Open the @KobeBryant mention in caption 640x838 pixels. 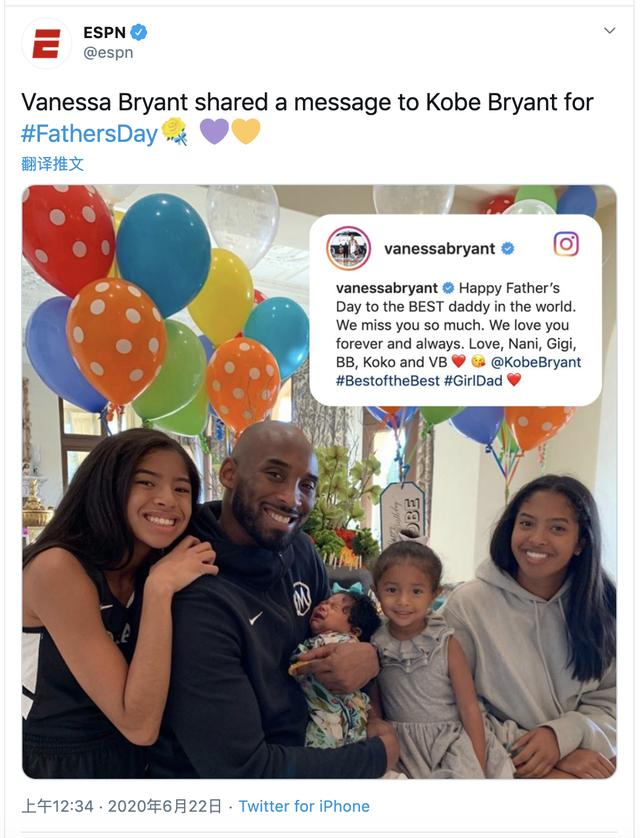point(535,362)
